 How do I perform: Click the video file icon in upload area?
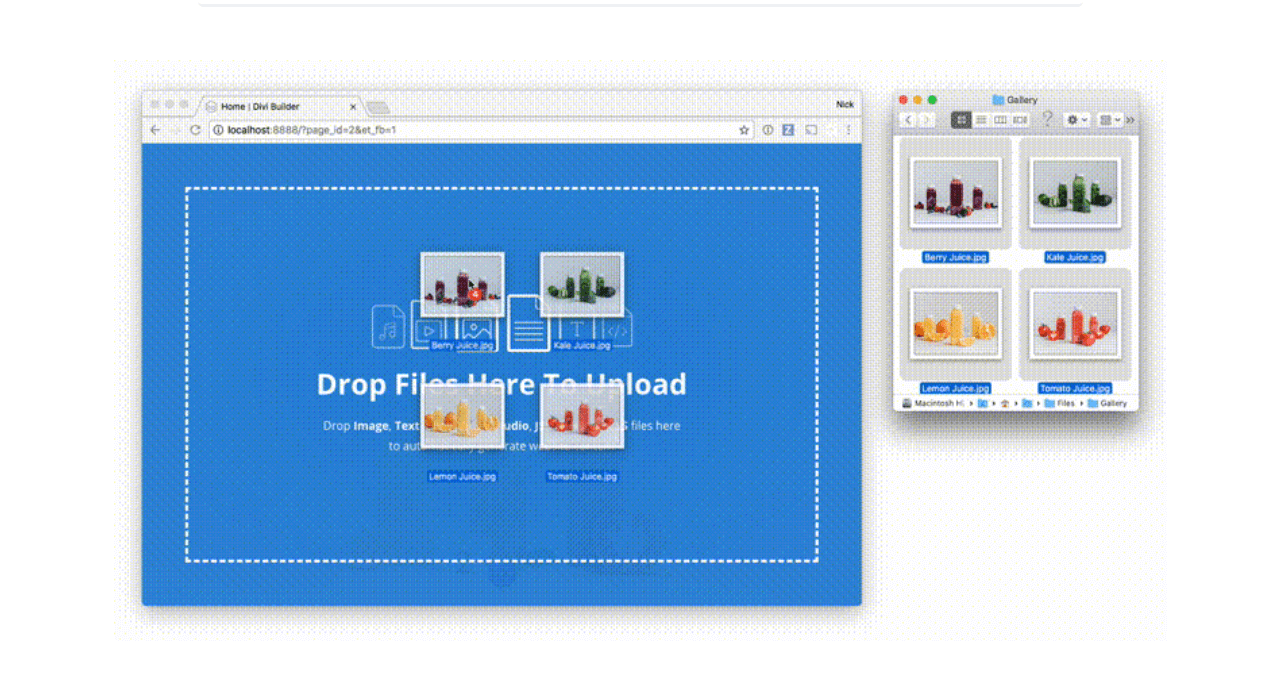(x=427, y=330)
